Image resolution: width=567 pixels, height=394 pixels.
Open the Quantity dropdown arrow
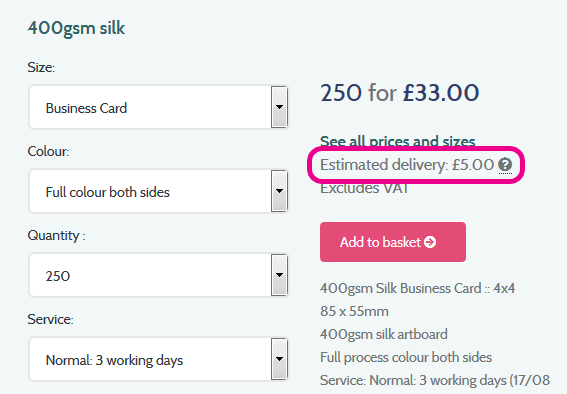point(279,275)
